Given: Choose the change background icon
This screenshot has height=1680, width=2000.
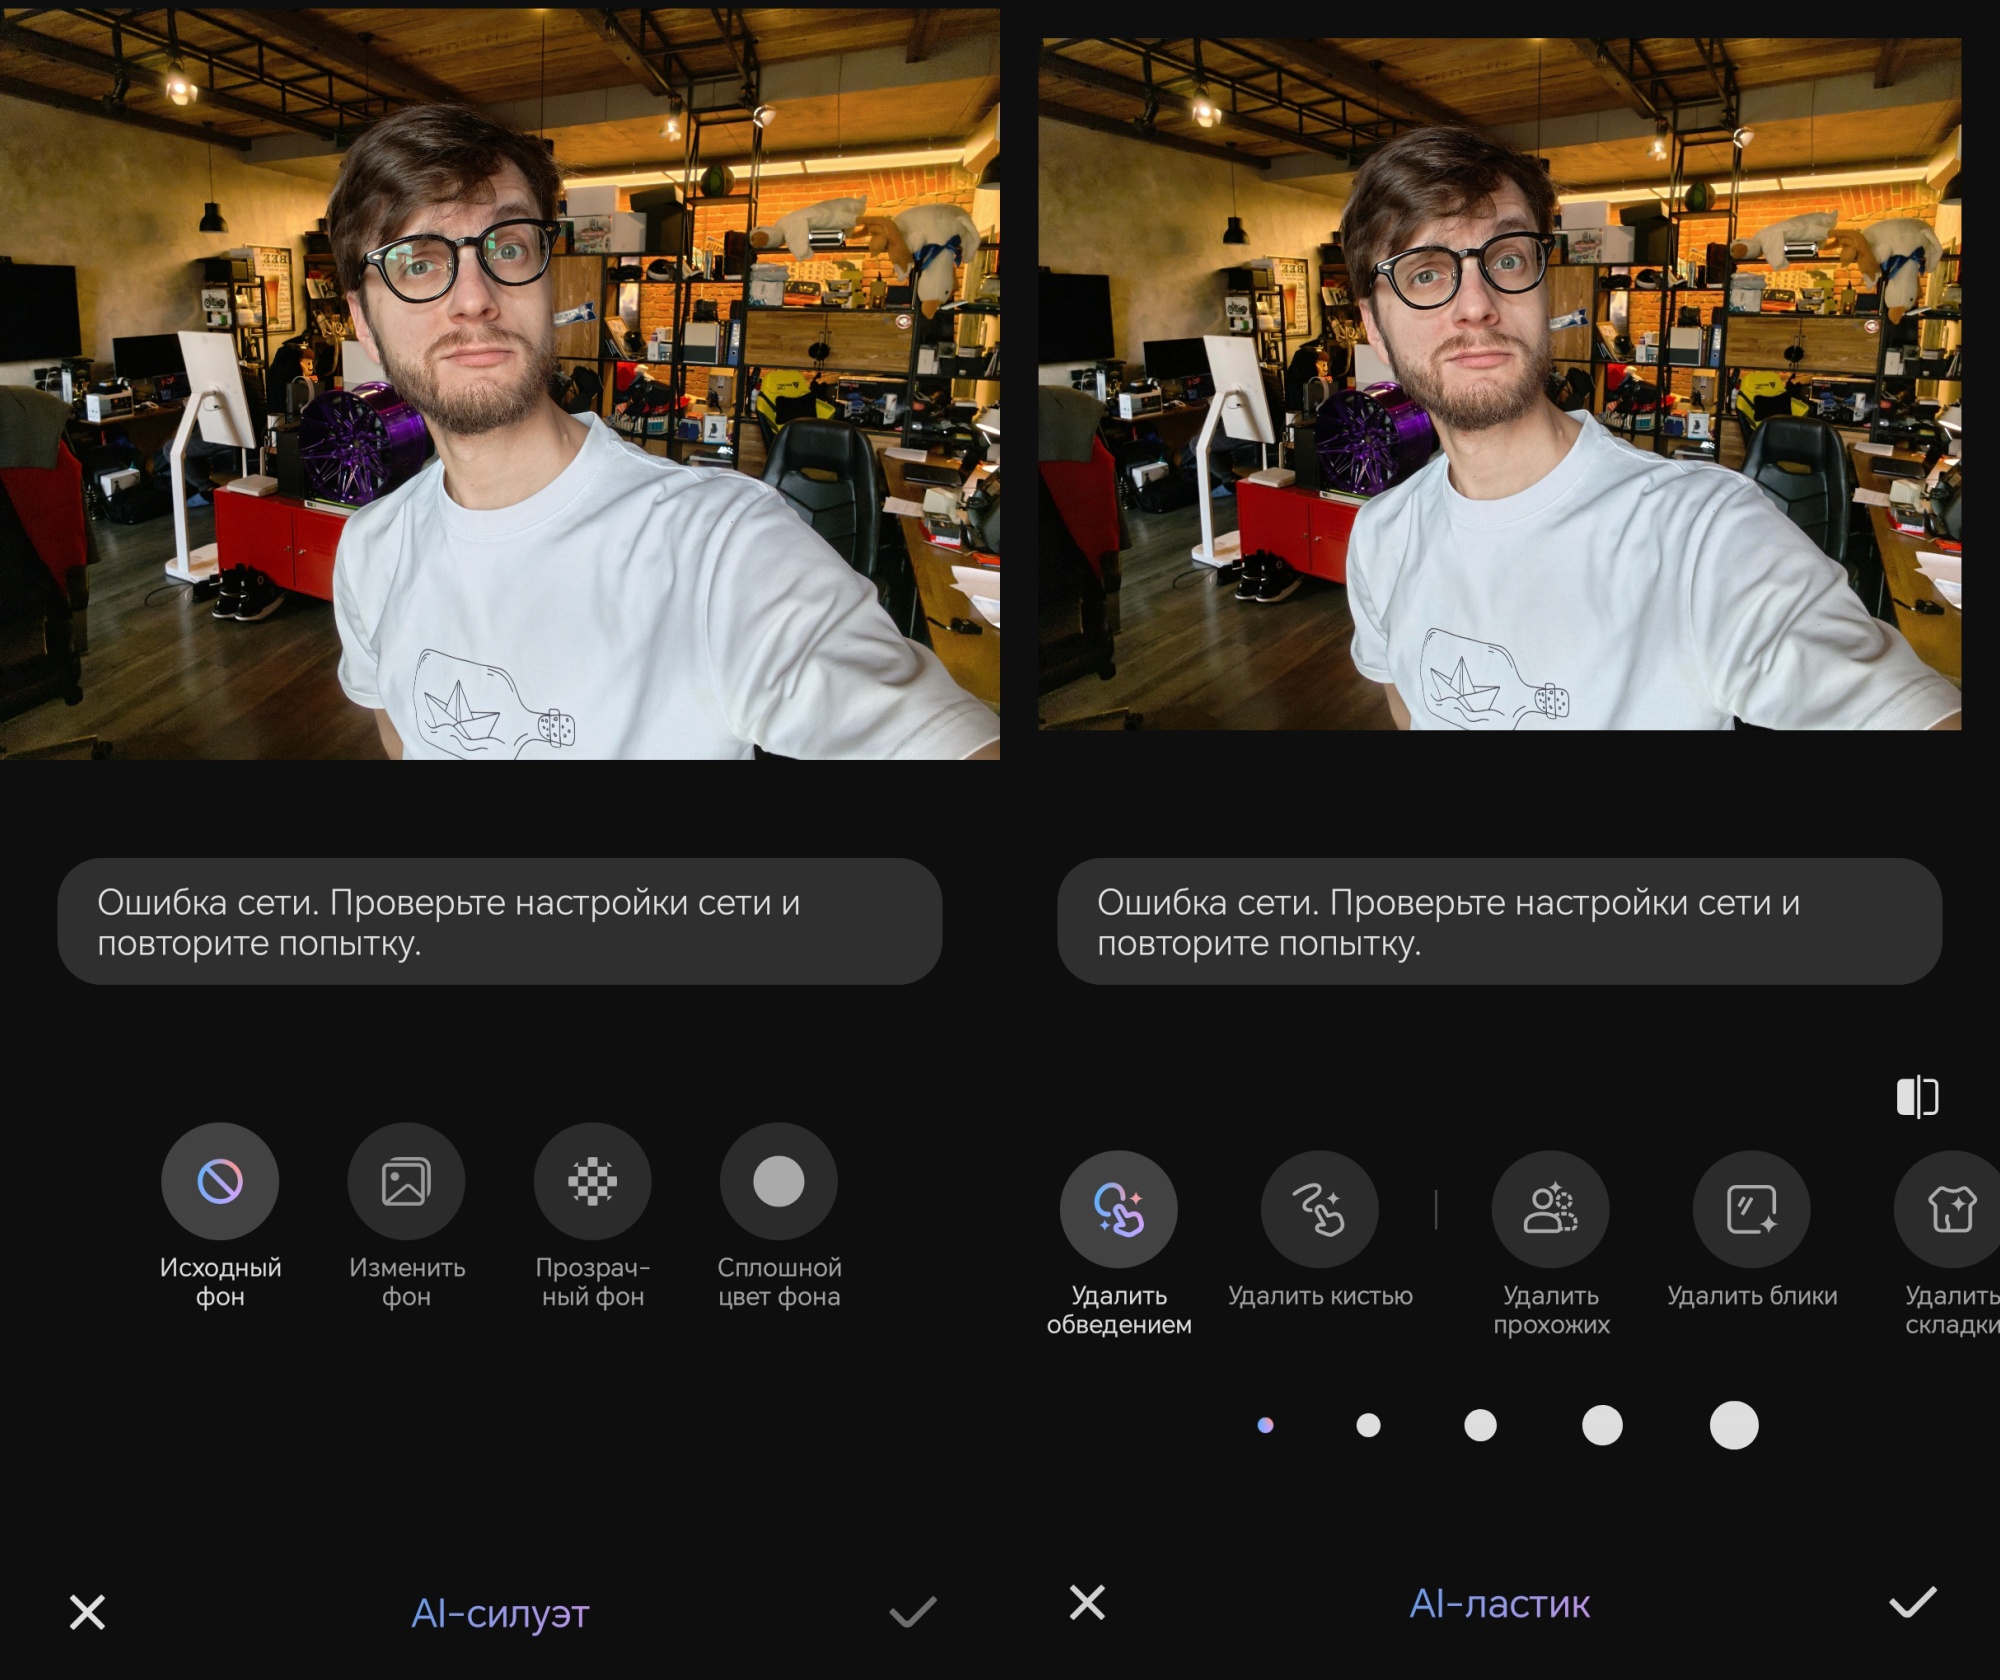Looking at the screenshot, I should tap(406, 1182).
